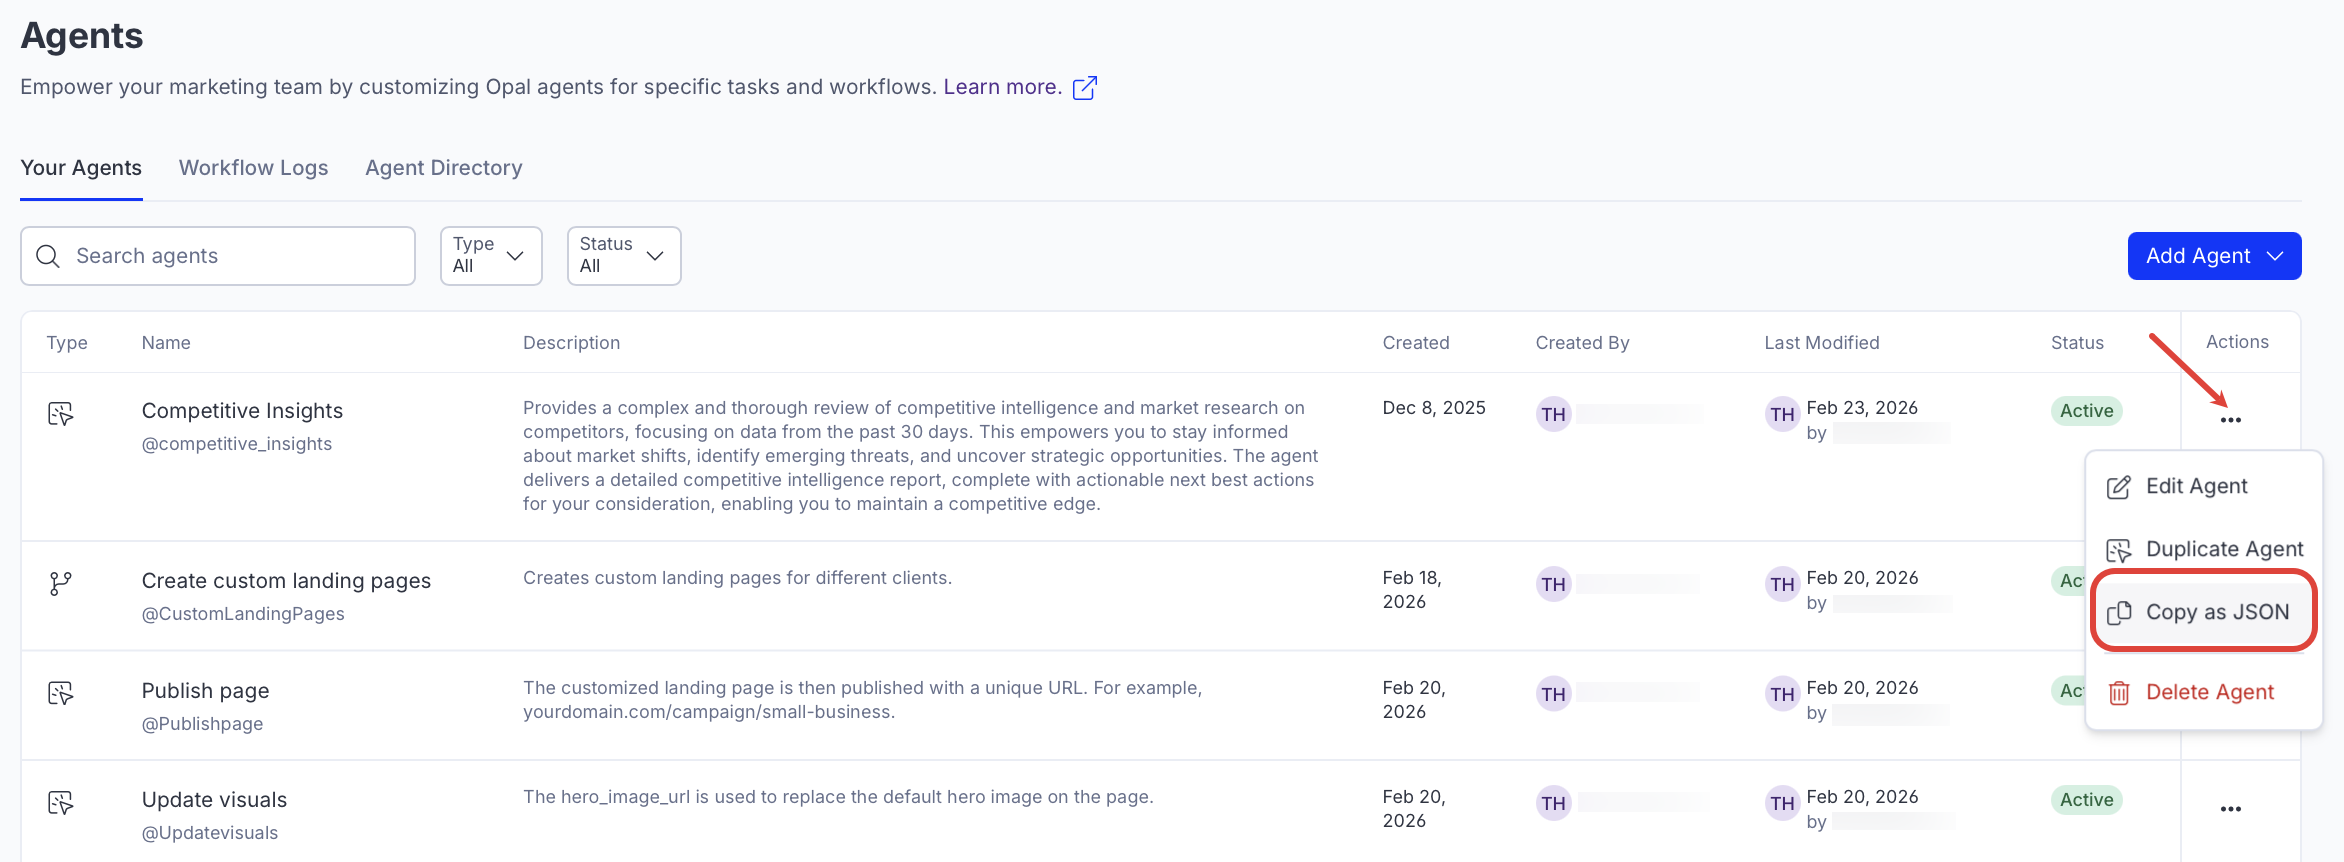Switch to the Workflow Logs tab

(x=253, y=168)
